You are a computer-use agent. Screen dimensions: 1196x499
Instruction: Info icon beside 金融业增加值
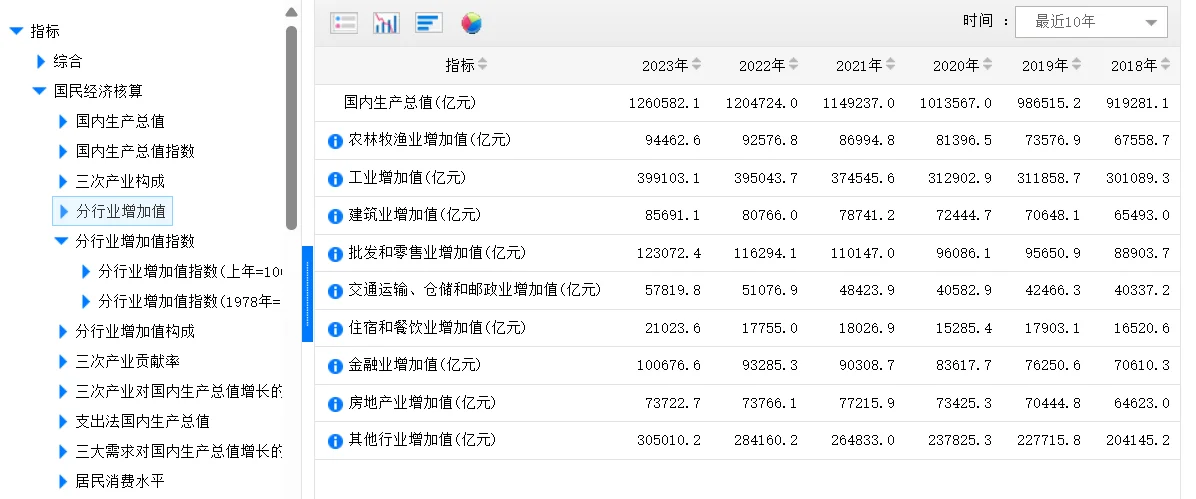[x=335, y=366]
